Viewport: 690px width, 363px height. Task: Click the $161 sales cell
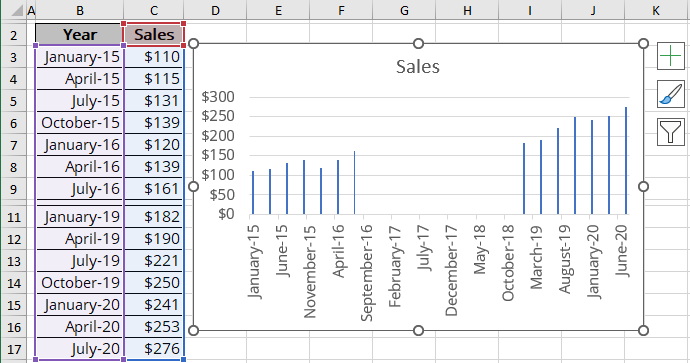coord(154,189)
